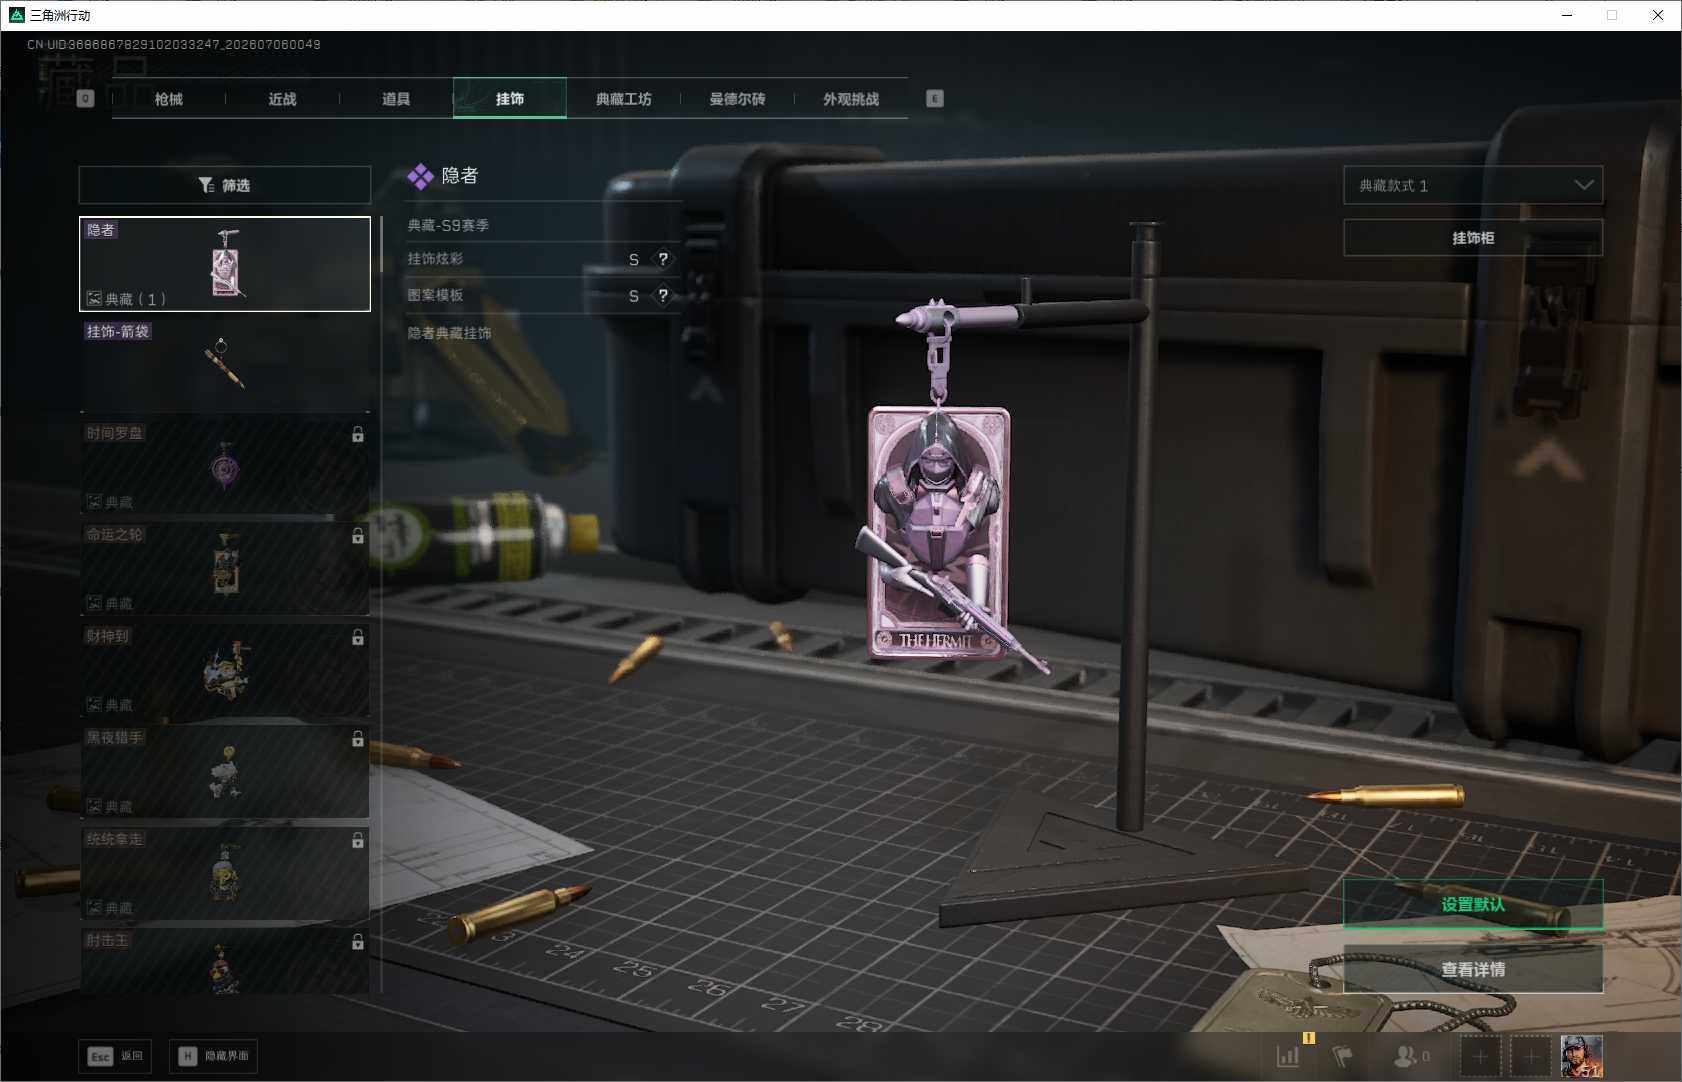Open the player avatar portrait

pyautogui.click(x=1582, y=1056)
